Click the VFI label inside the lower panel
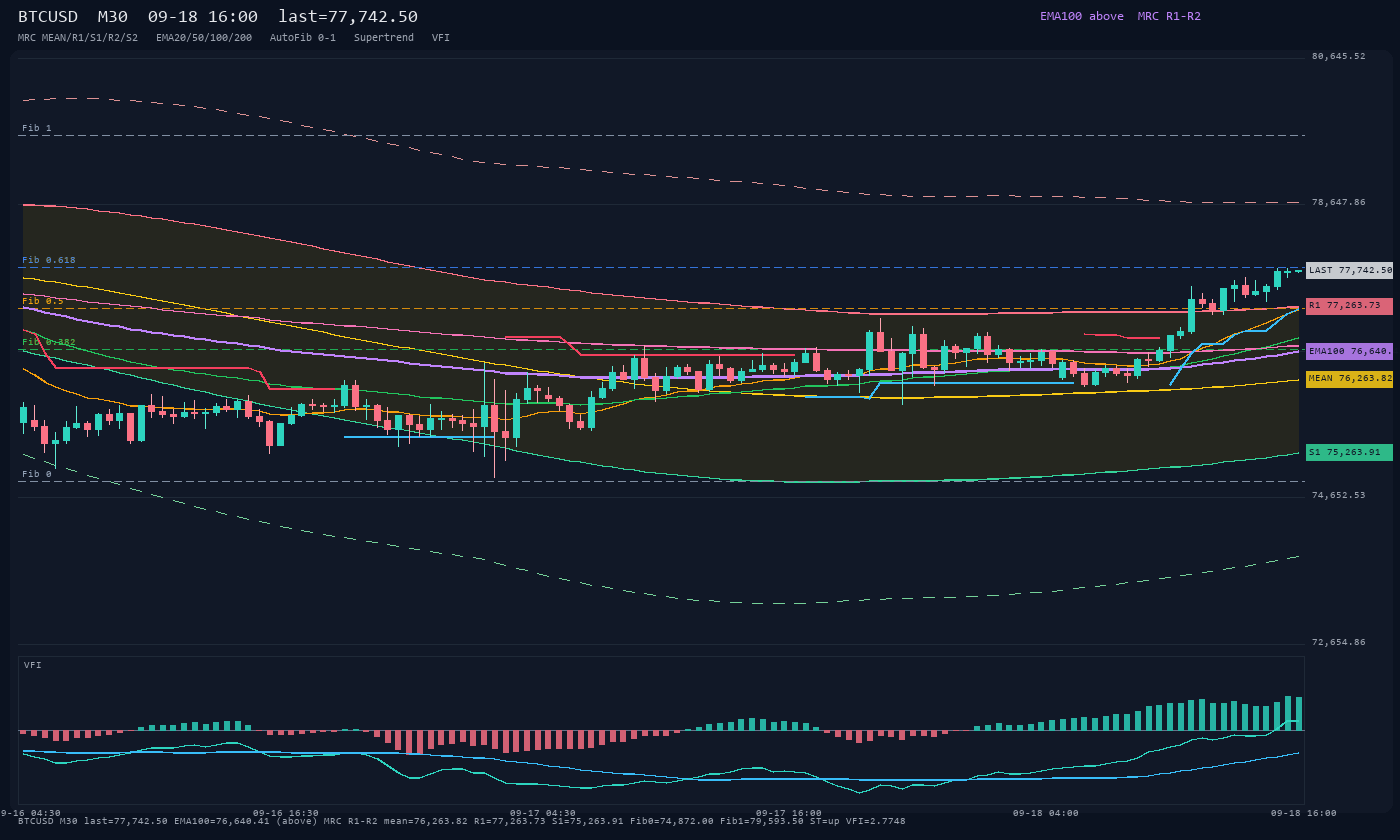 33,665
